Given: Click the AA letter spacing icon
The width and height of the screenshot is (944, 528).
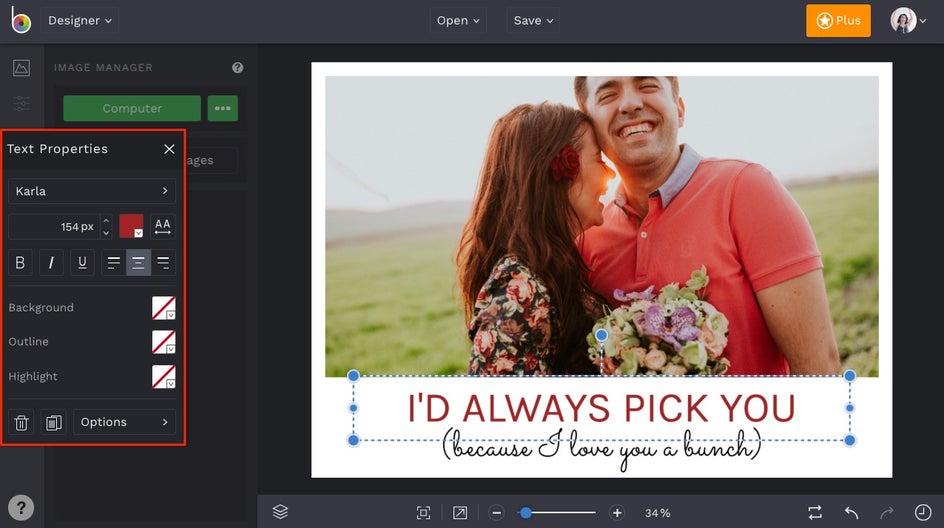Looking at the screenshot, I should click(163, 226).
